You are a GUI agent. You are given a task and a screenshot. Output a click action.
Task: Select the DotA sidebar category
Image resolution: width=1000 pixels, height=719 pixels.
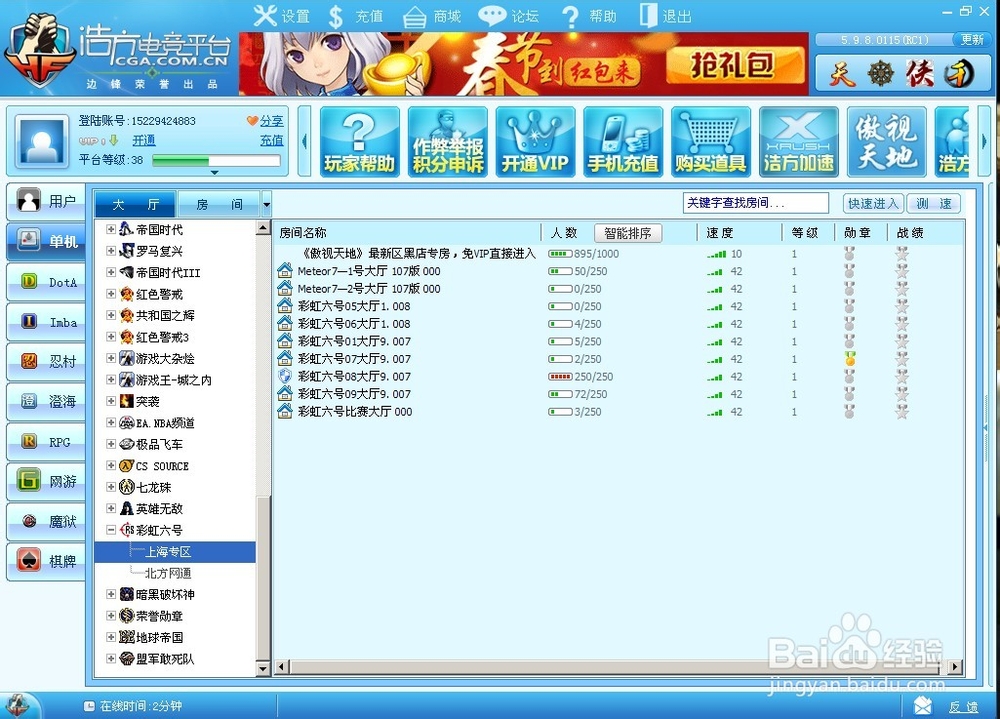point(46,282)
